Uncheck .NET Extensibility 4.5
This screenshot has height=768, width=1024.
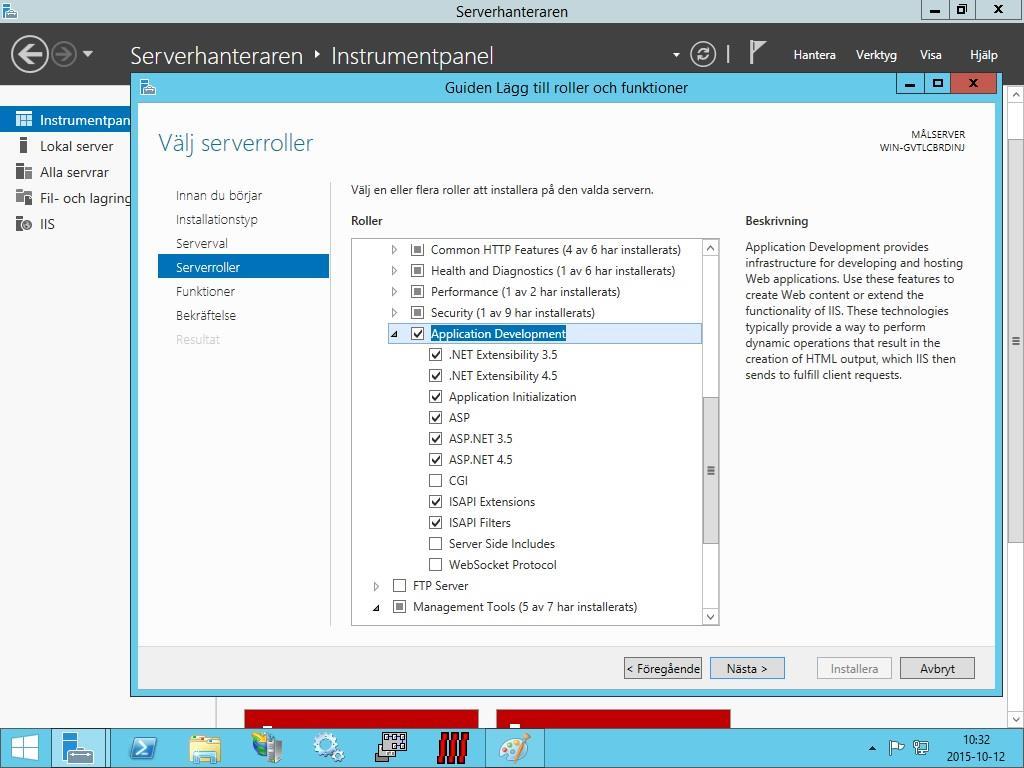(436, 376)
